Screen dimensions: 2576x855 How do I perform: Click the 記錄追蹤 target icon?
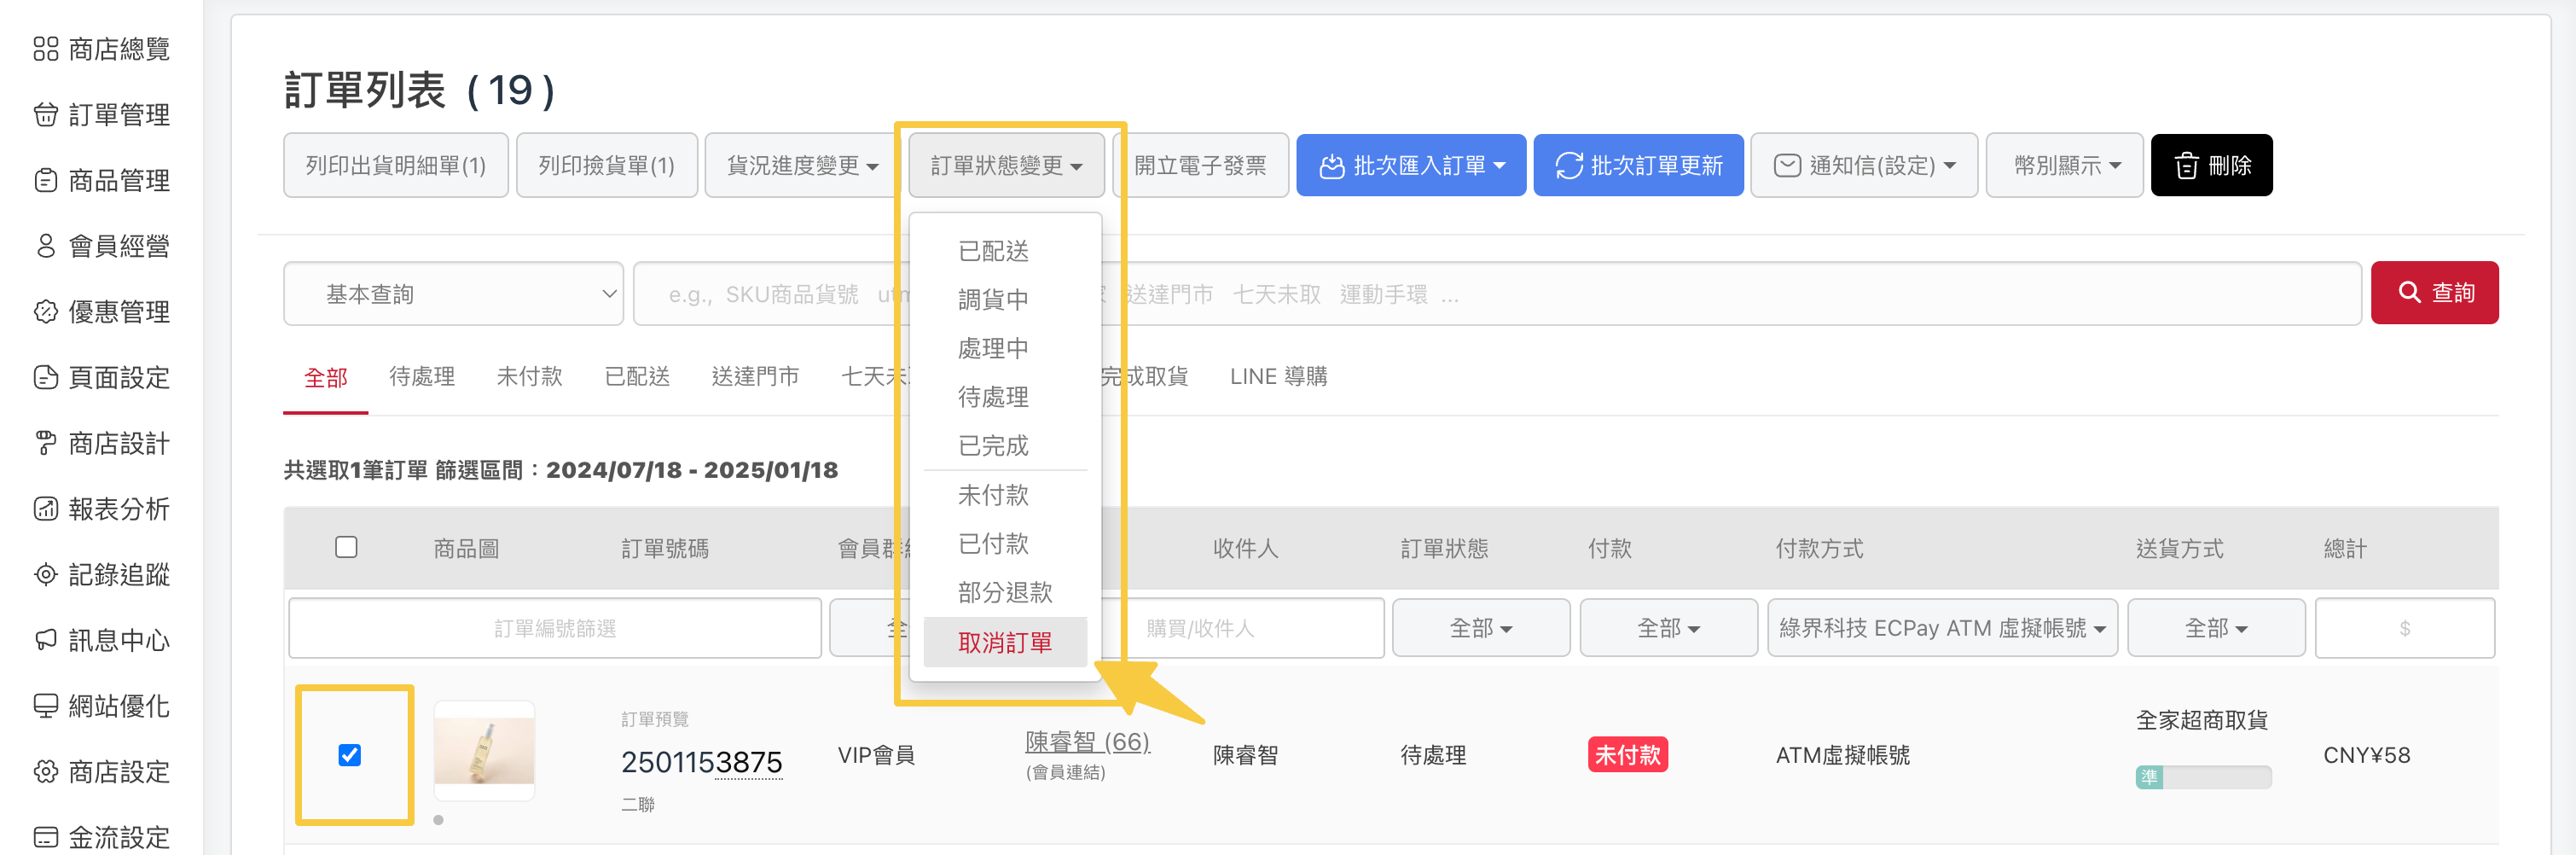(46, 575)
